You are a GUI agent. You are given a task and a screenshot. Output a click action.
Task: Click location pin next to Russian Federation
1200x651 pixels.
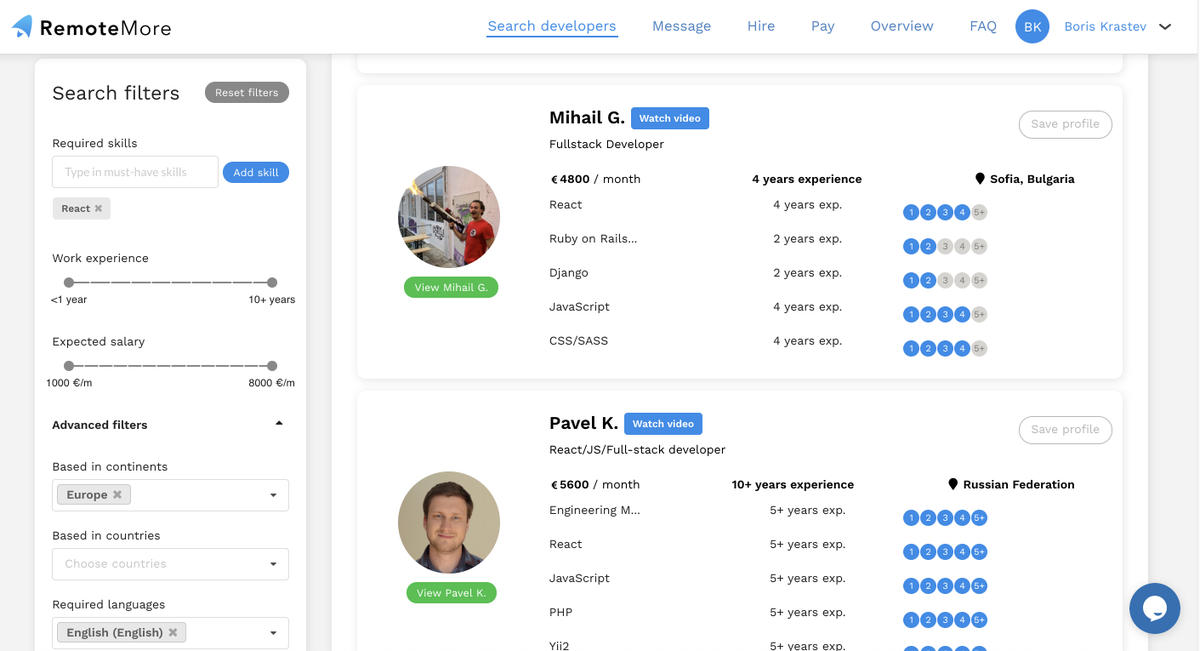pos(953,484)
